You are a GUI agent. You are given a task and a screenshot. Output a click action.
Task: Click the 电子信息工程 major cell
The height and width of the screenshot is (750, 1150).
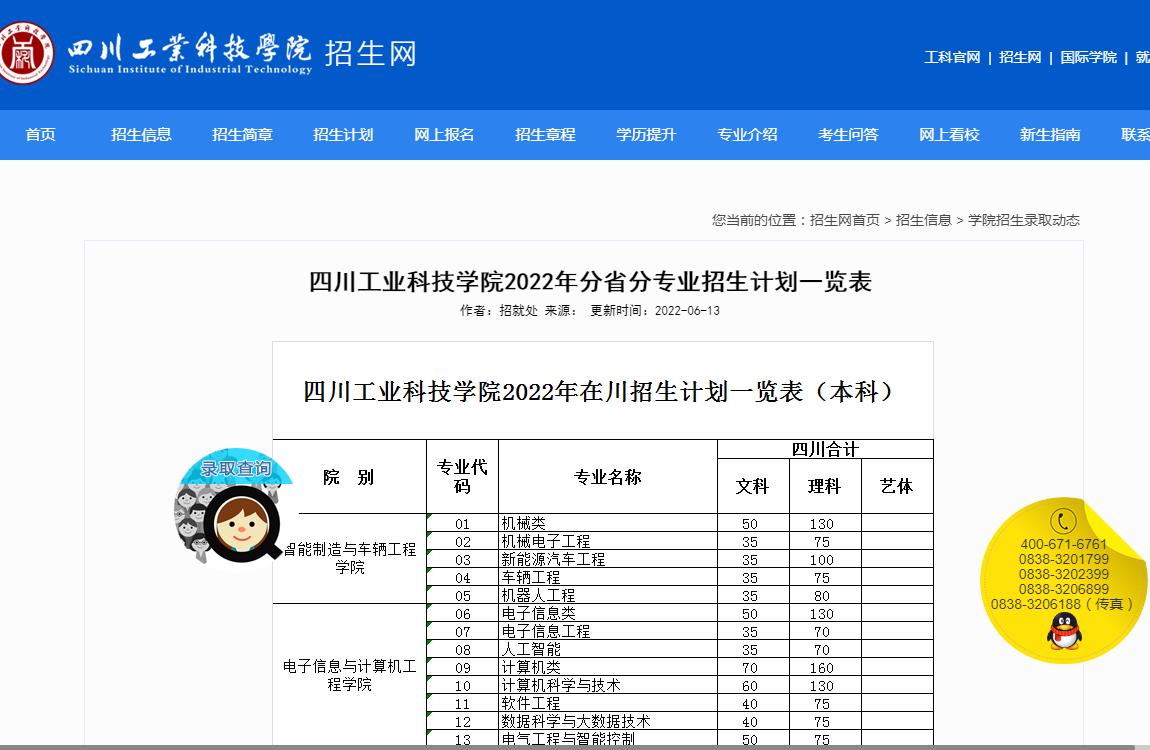pos(607,631)
